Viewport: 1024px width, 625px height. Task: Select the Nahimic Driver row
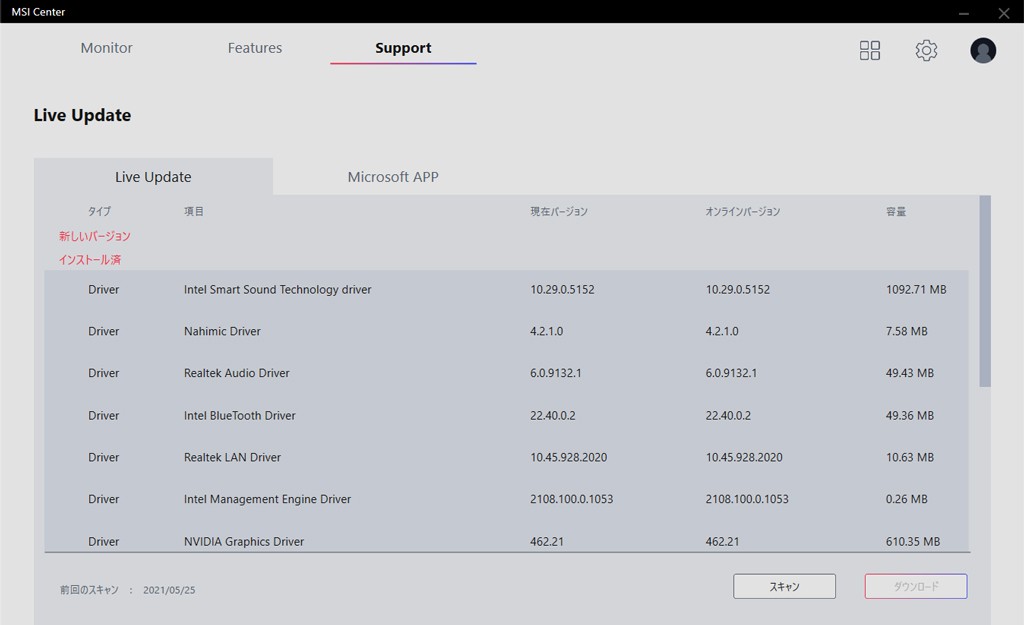222,332
